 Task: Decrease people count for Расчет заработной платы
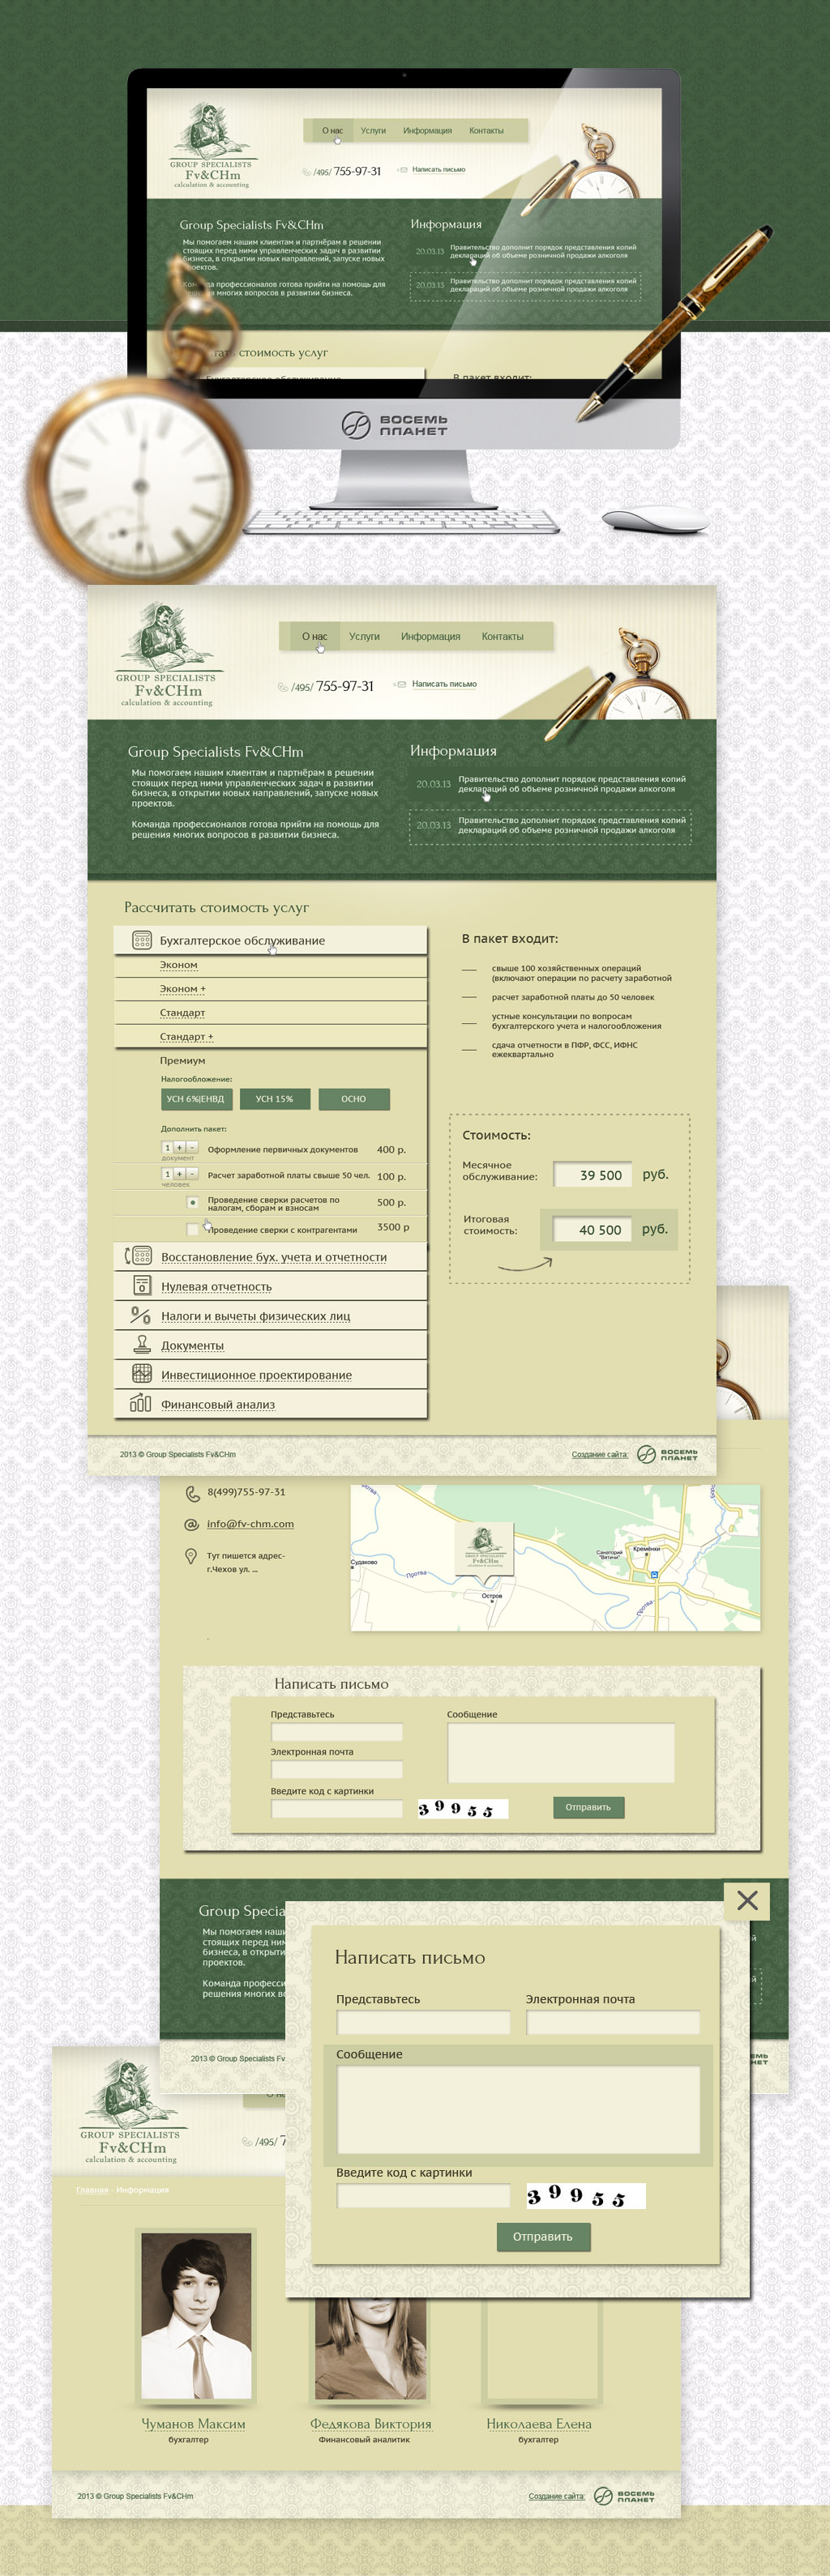point(192,1174)
